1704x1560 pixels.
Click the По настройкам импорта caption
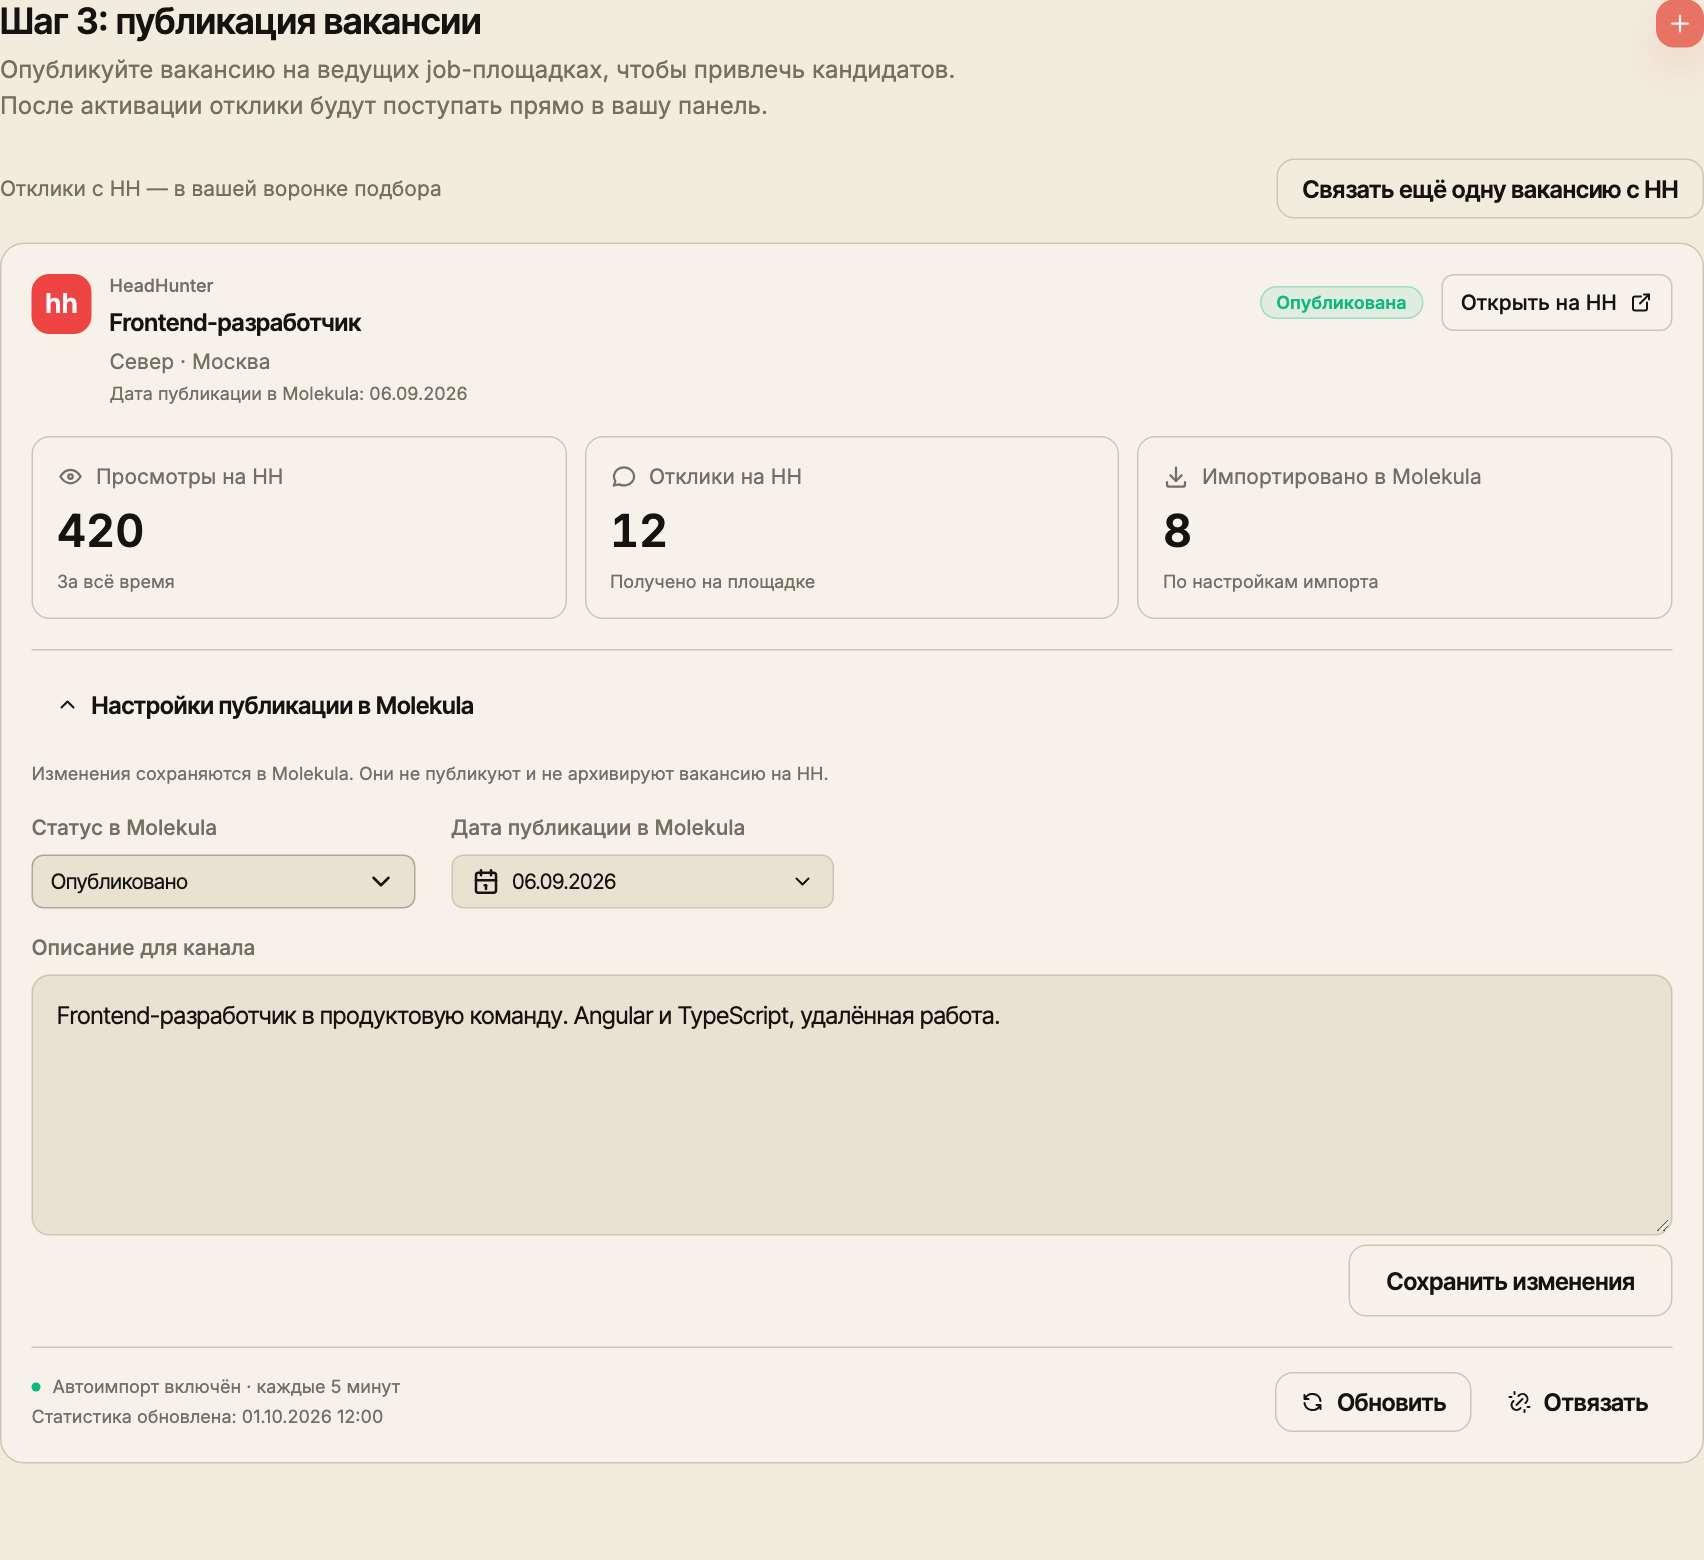[1270, 581]
